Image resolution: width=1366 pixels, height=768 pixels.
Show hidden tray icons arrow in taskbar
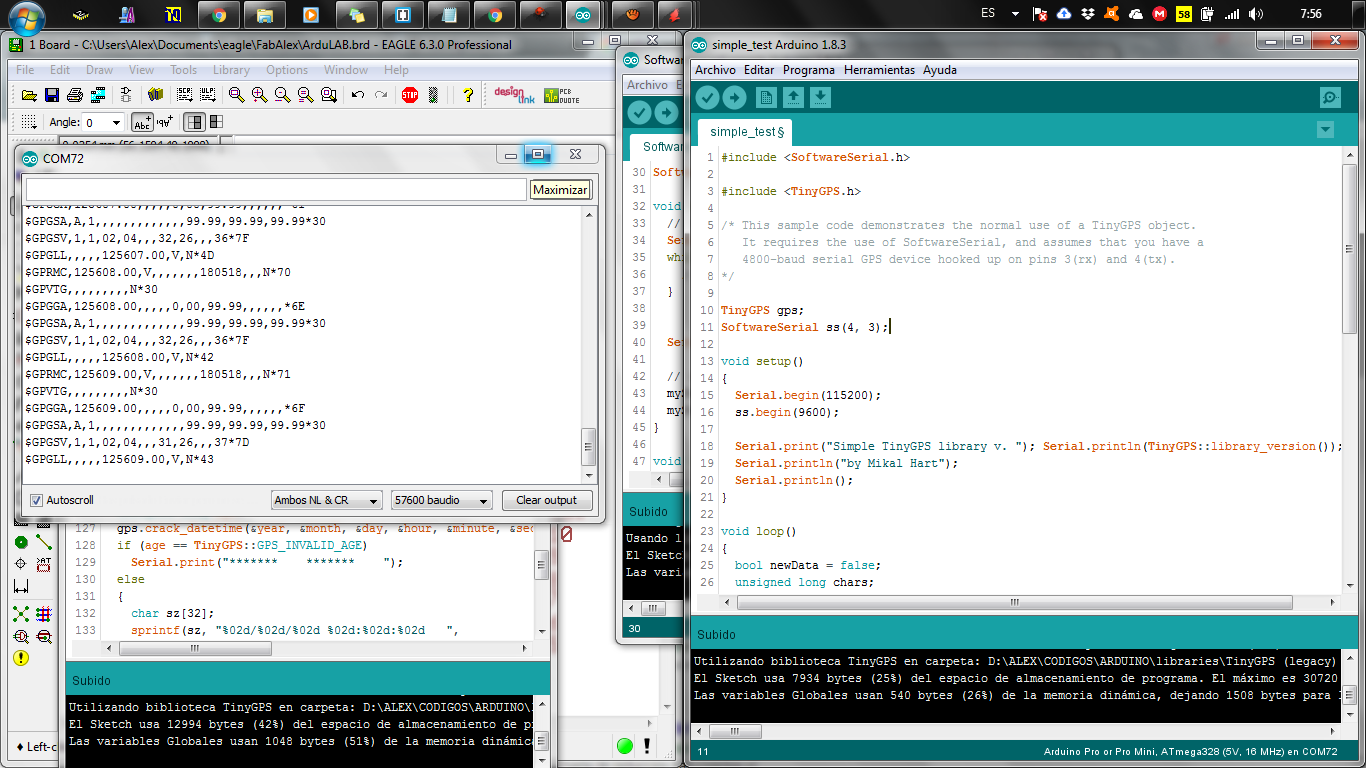pos(1016,14)
